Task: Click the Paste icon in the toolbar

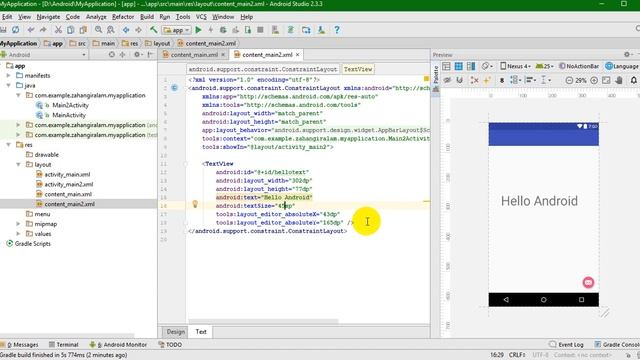Action: (x=83, y=30)
